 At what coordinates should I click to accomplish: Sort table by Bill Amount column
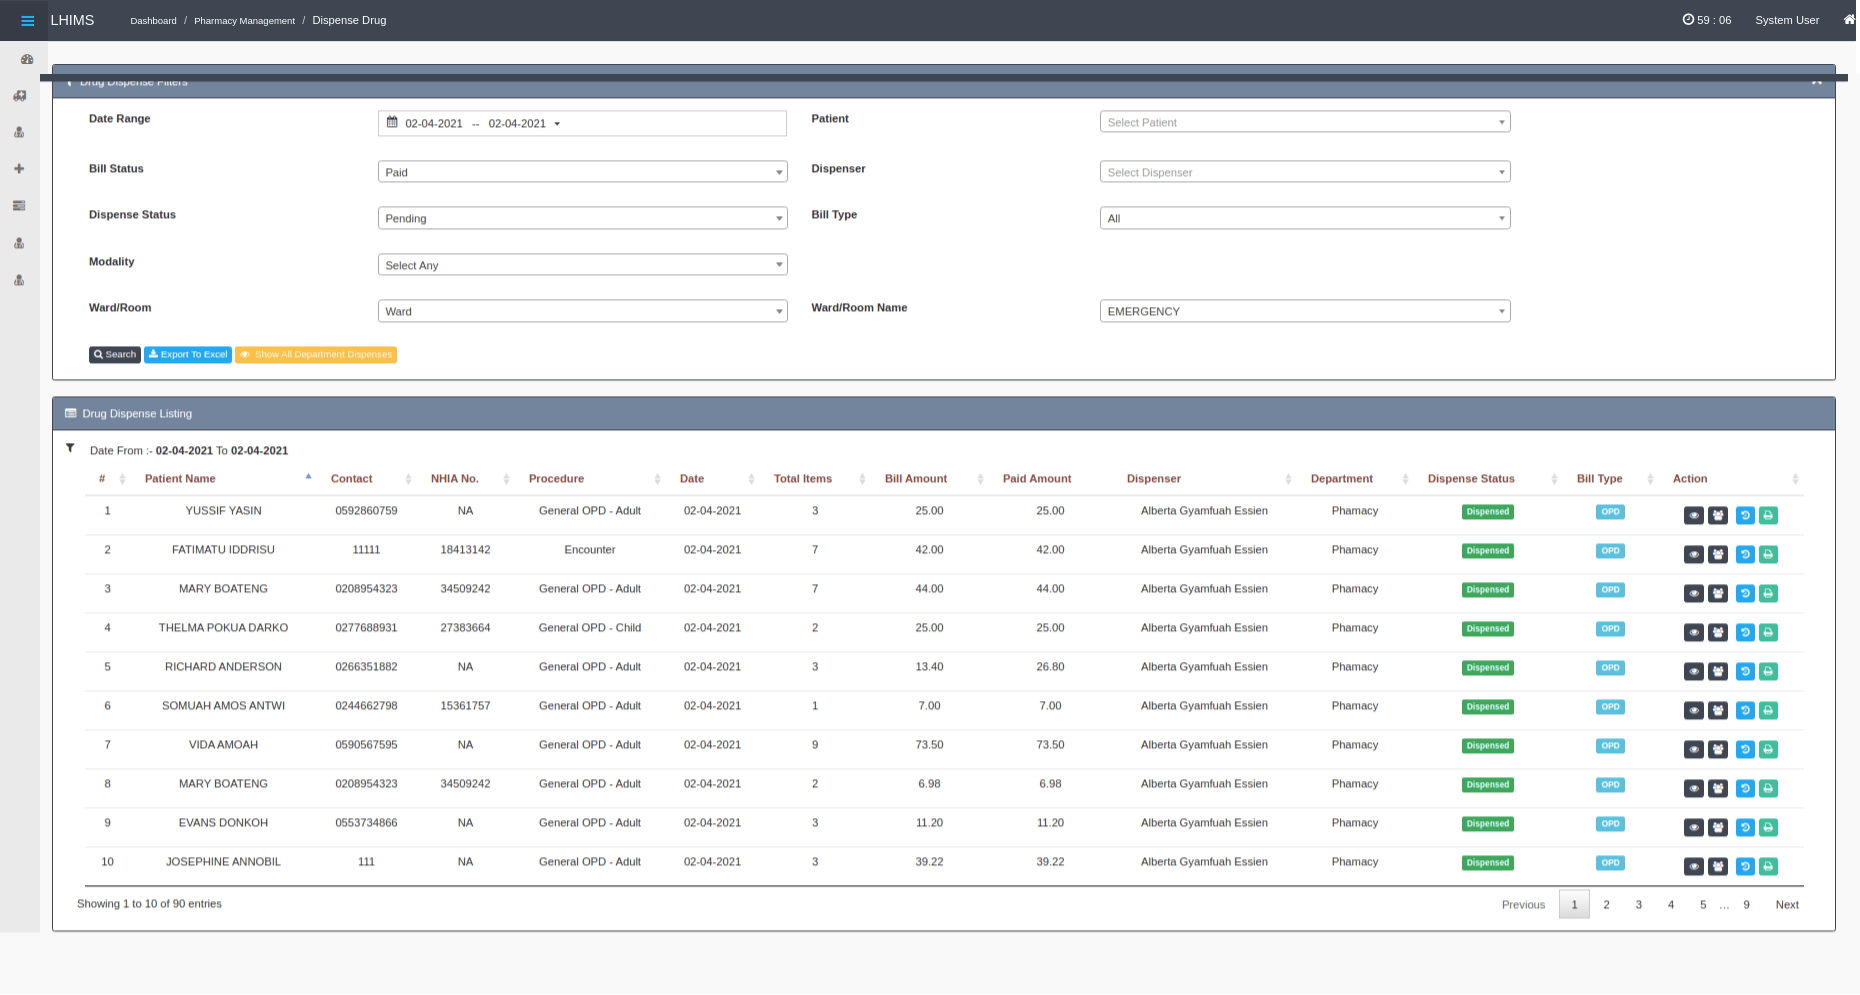[915, 479]
